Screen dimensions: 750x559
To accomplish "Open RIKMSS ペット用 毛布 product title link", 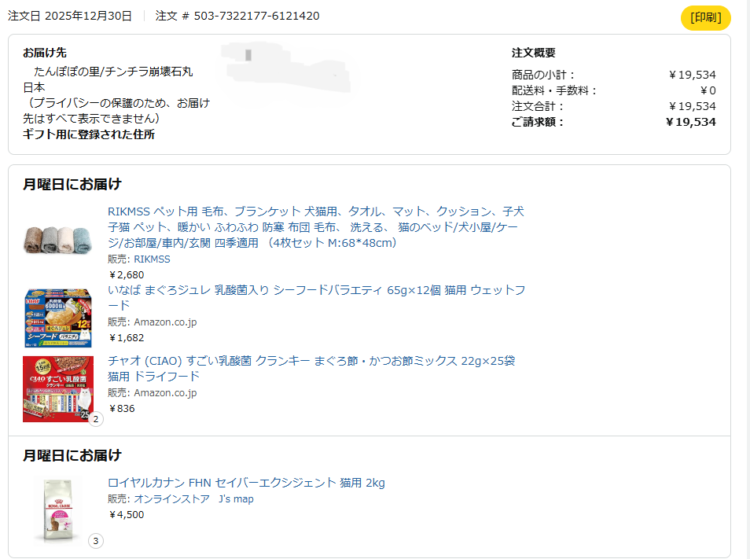I will [316, 227].
